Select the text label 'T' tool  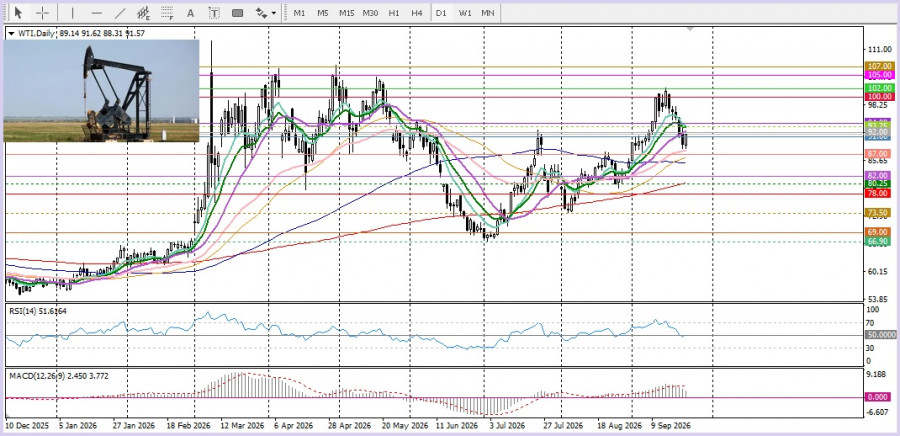[x=214, y=13]
